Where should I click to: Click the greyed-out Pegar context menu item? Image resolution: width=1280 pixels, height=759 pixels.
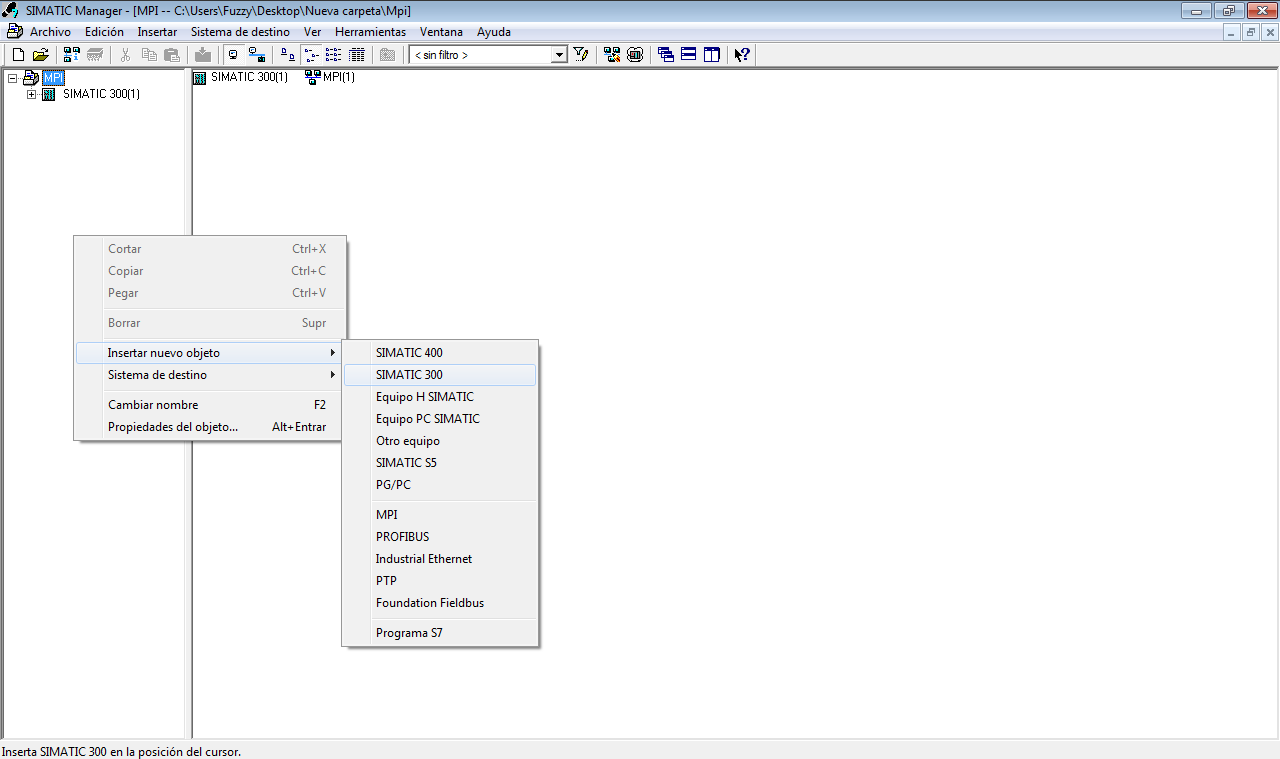pyautogui.click(x=210, y=293)
